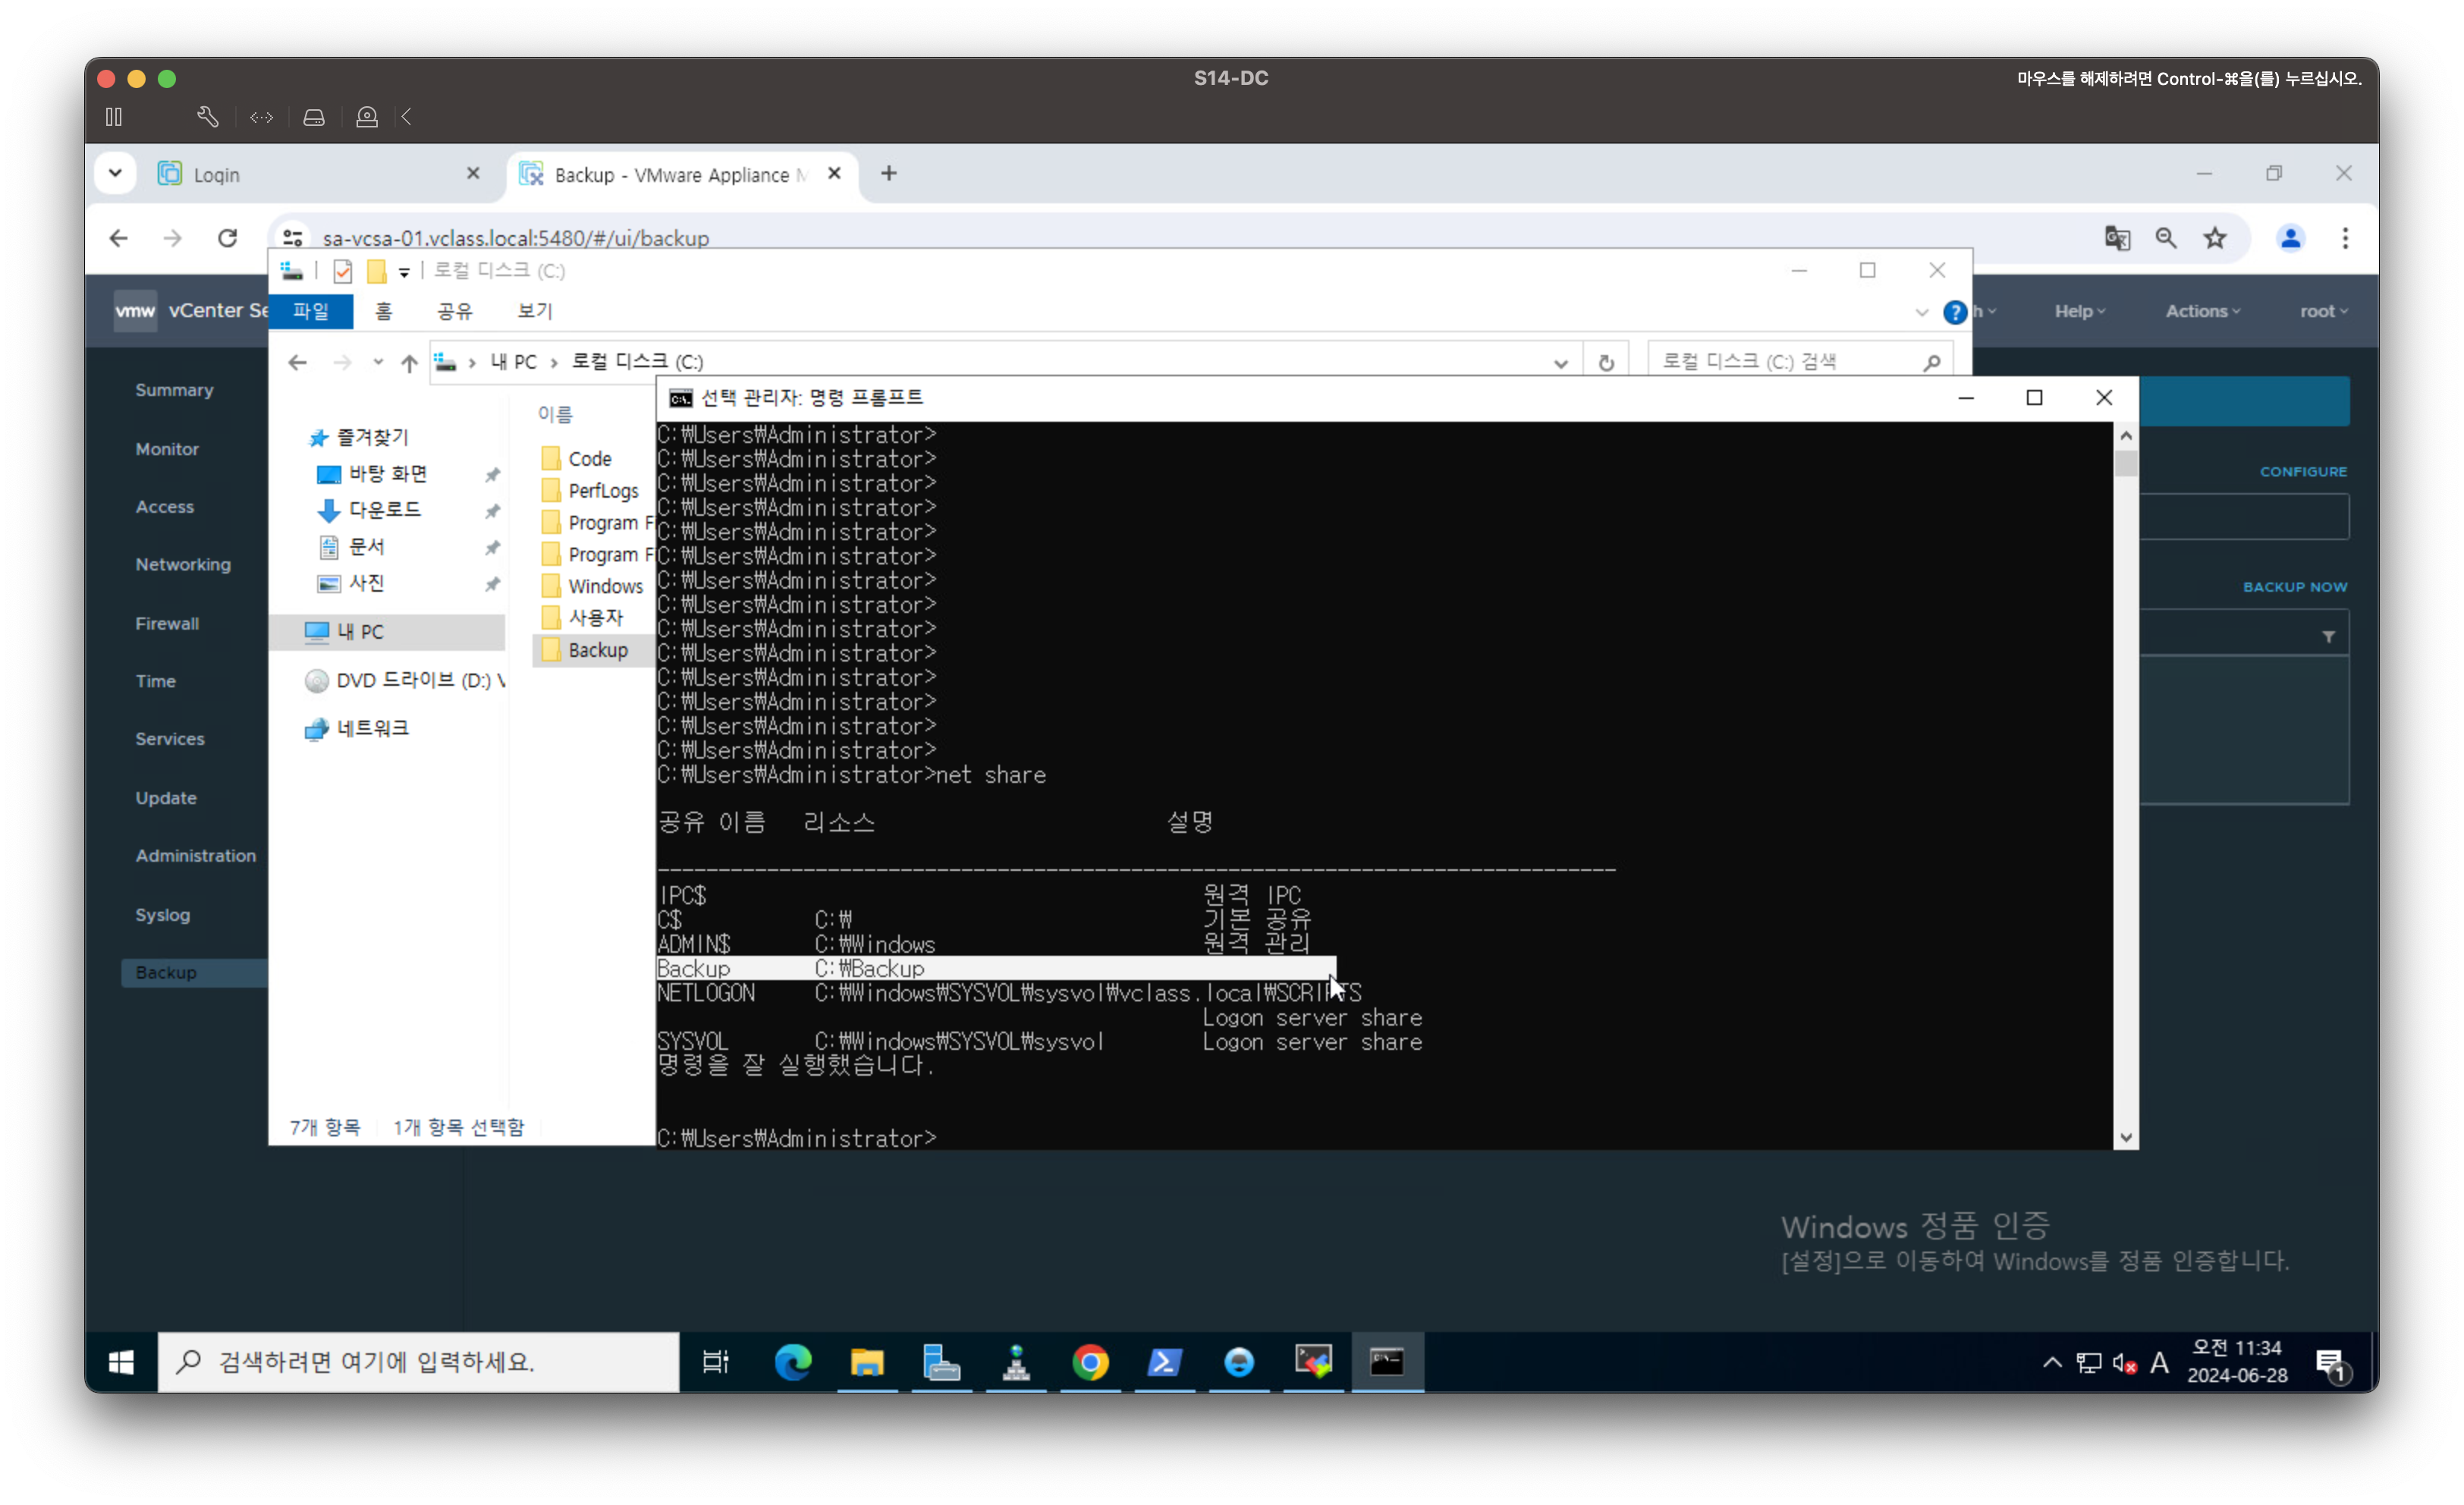
Task: Open VM settings wrench icon
Action: click(207, 117)
